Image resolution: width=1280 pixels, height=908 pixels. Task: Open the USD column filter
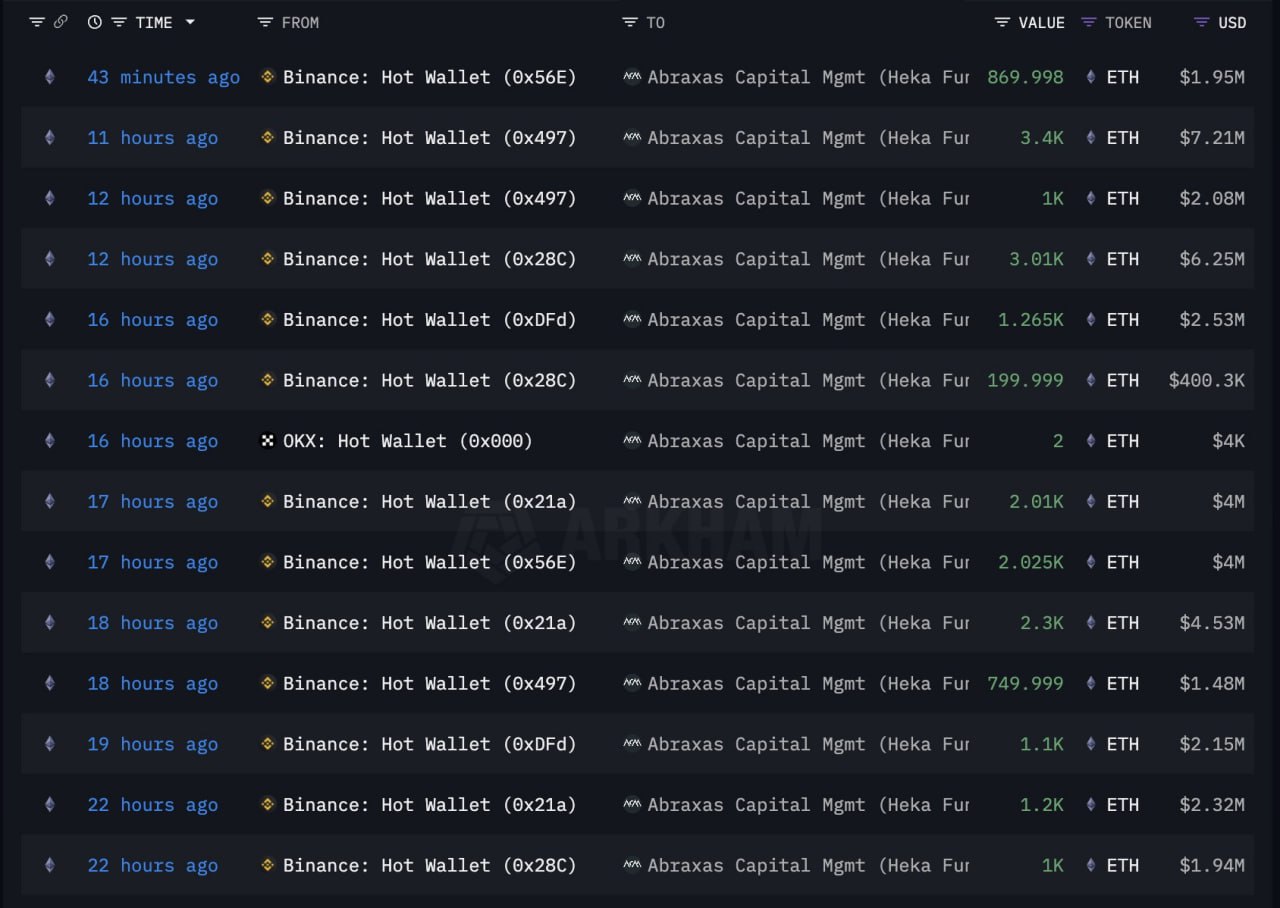point(1202,22)
